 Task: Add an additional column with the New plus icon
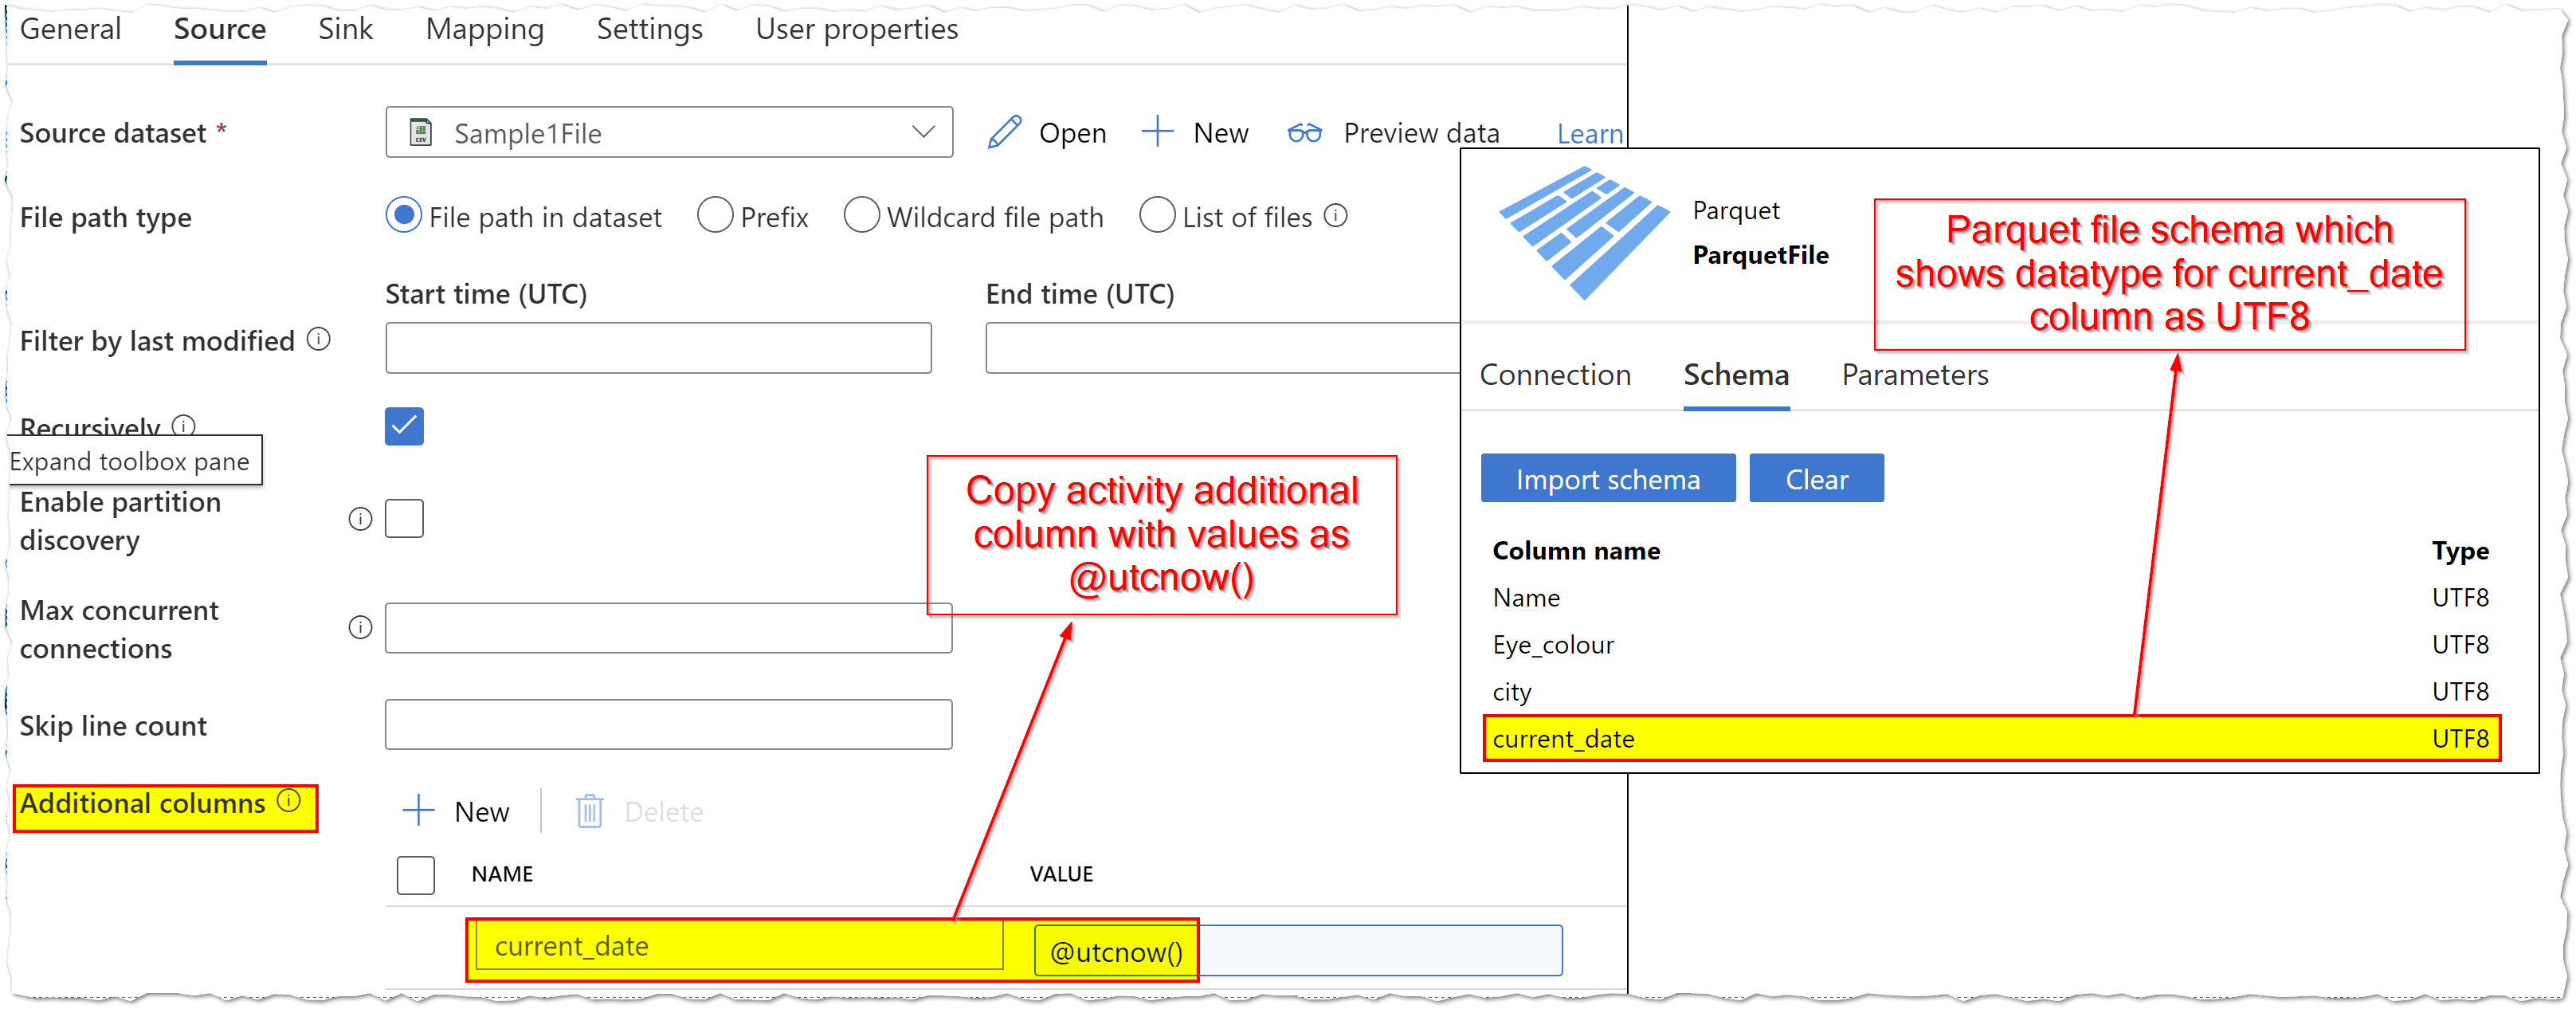(x=418, y=811)
